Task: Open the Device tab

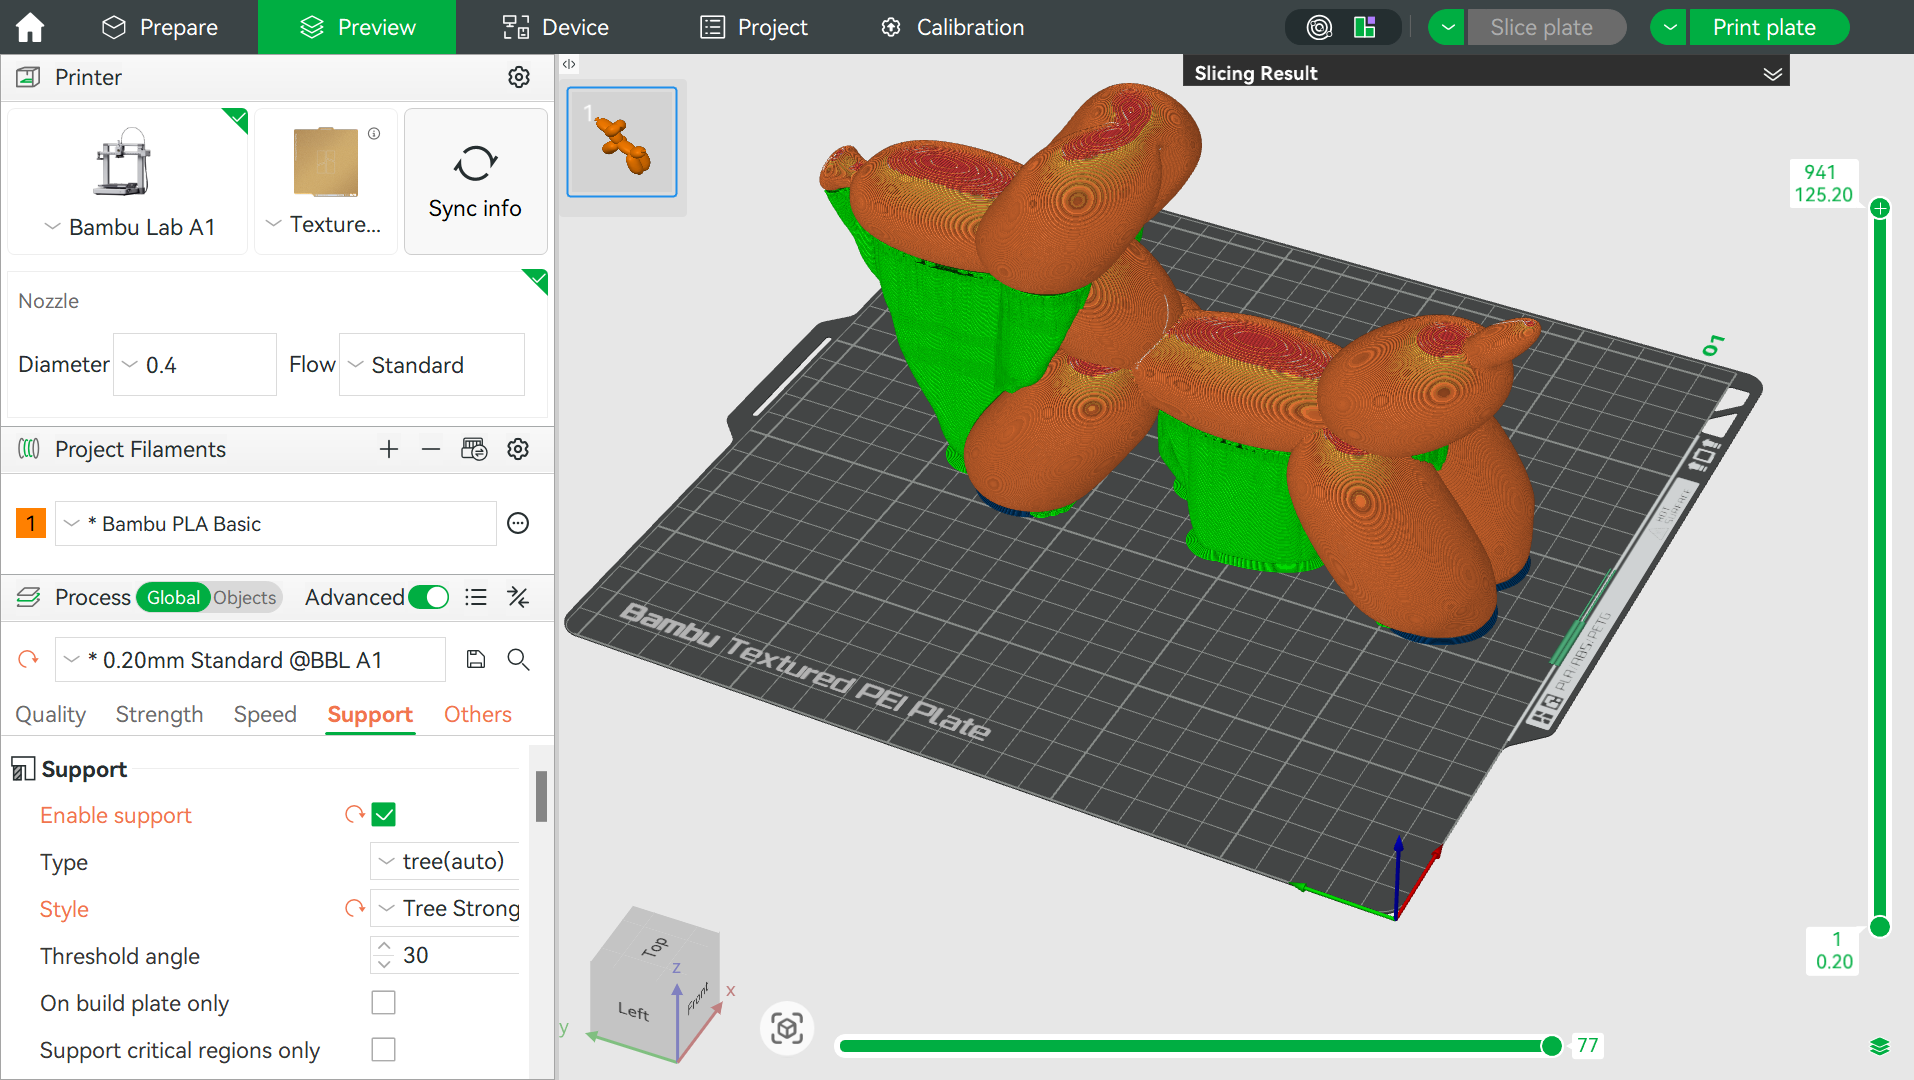Action: (555, 27)
